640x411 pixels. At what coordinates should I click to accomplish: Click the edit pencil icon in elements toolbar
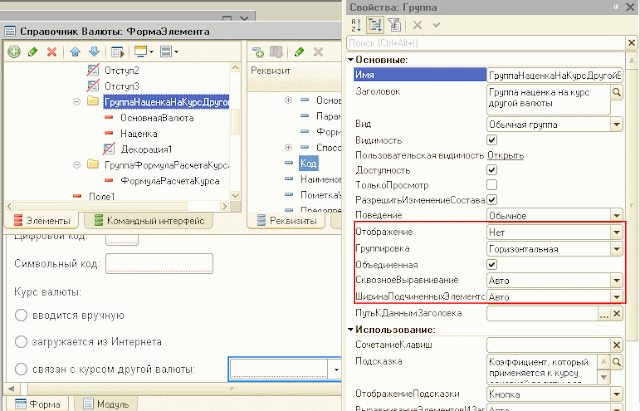[x=33, y=52]
